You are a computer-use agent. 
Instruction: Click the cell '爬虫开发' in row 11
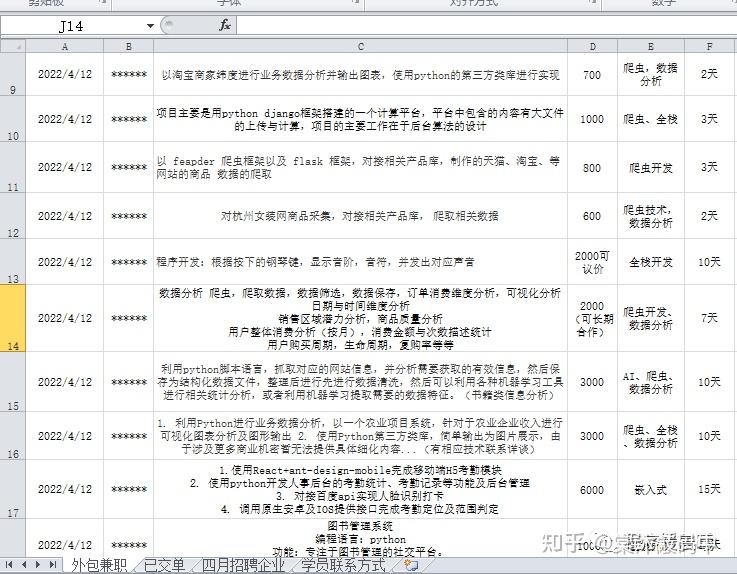pos(651,167)
